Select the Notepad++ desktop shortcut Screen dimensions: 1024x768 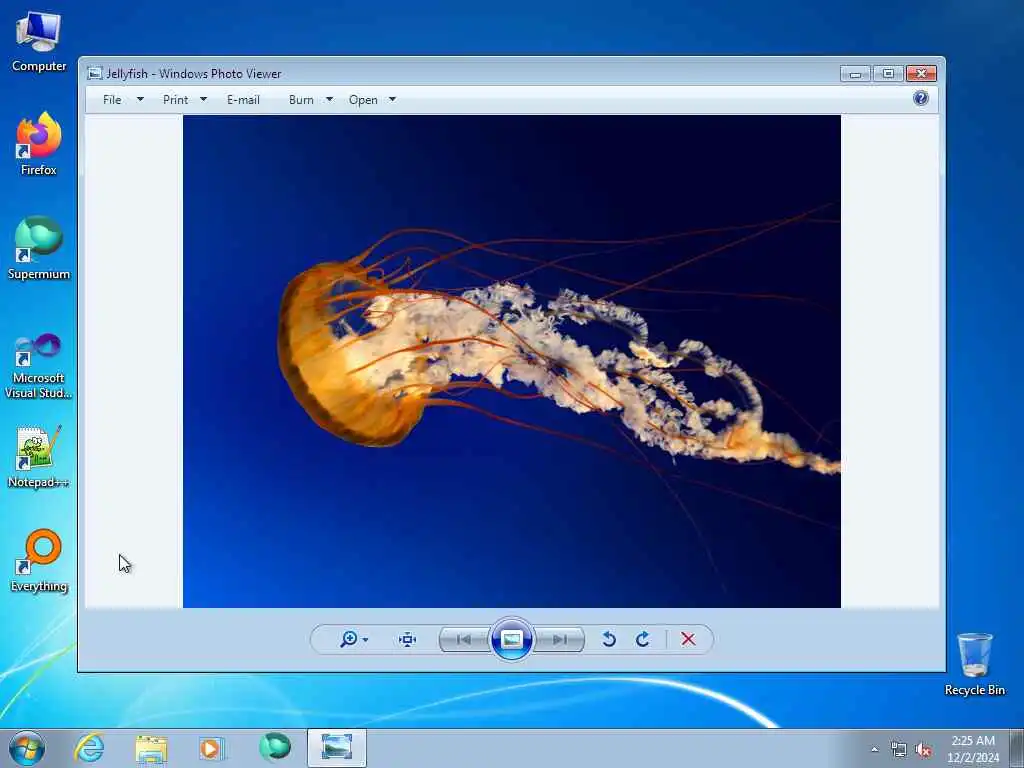[39, 456]
